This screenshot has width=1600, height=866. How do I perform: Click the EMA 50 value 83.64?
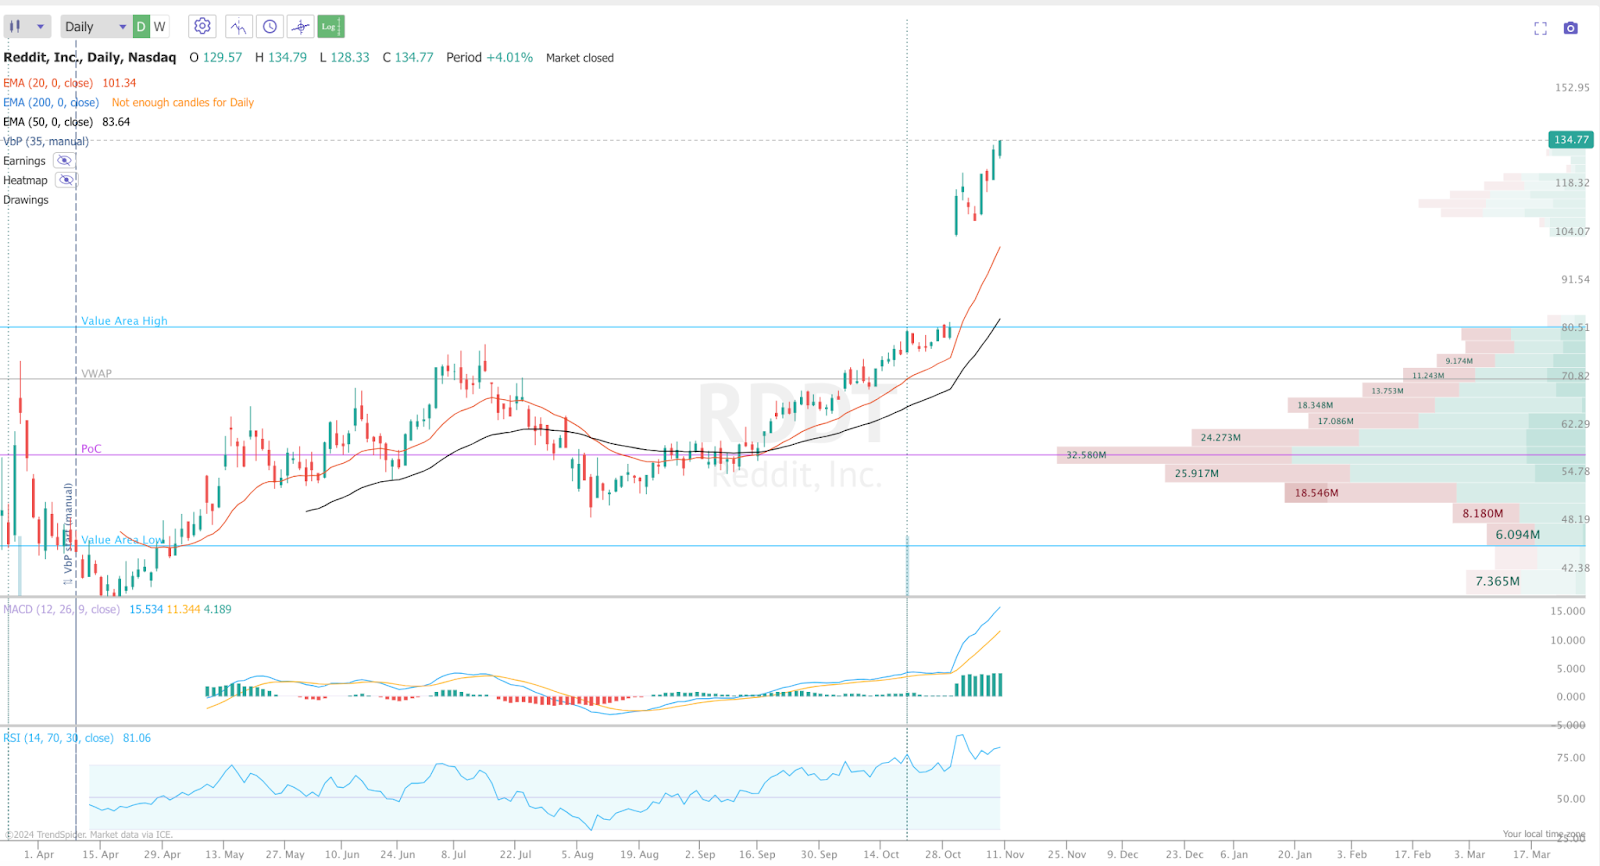[116, 122]
